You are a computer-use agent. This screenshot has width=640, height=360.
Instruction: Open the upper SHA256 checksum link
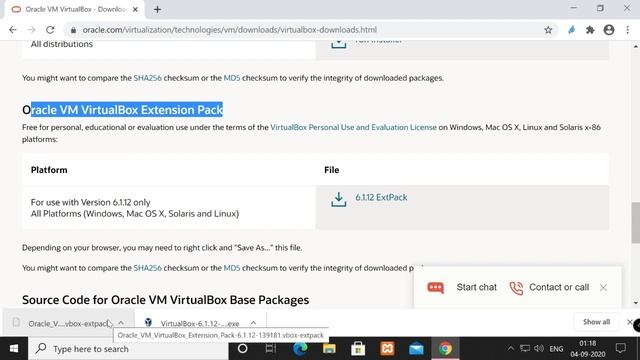click(147, 78)
